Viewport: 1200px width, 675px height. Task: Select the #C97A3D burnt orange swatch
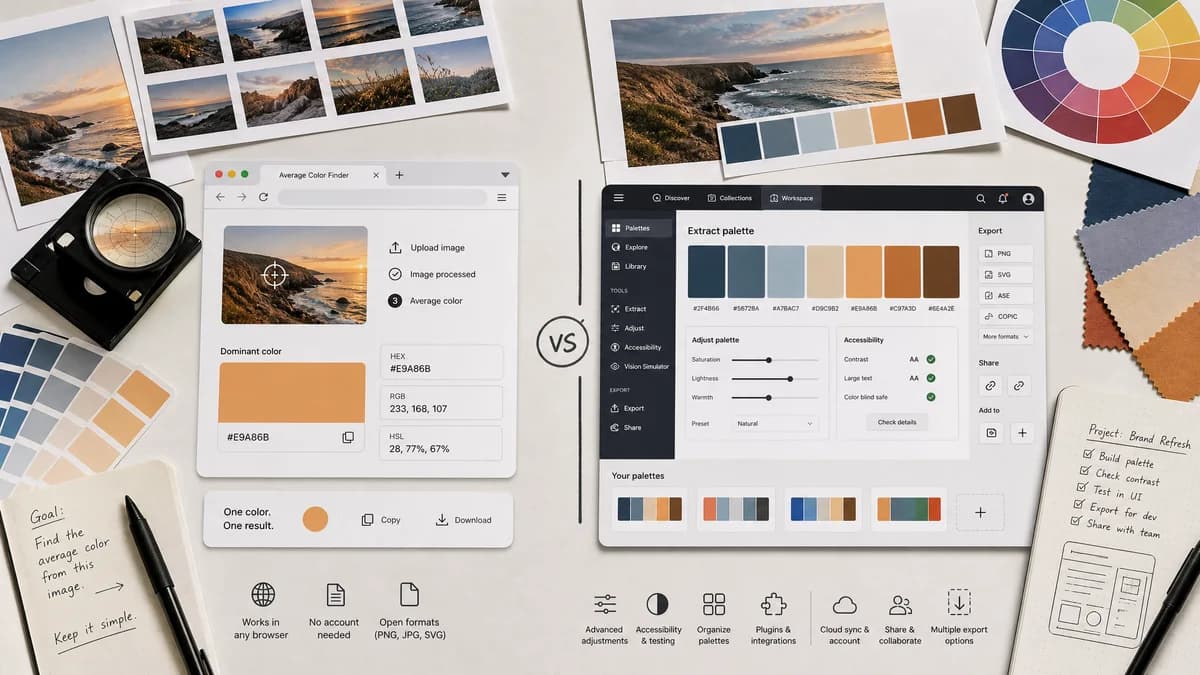pos(902,272)
